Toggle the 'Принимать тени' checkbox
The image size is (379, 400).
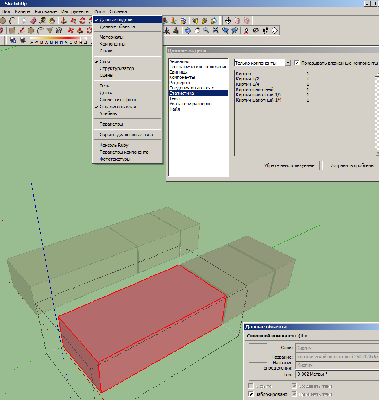point(294,394)
